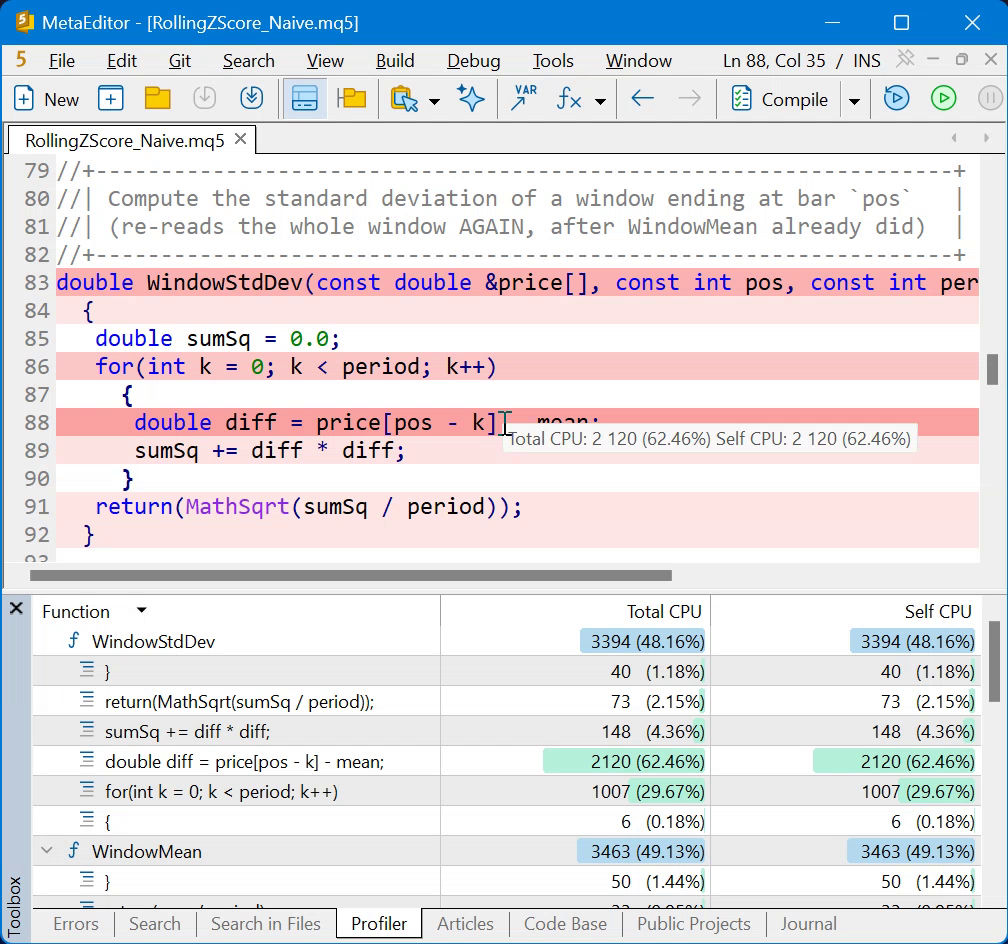This screenshot has width=1008, height=944.
Task: Click the Compile button
Action: pos(780,99)
